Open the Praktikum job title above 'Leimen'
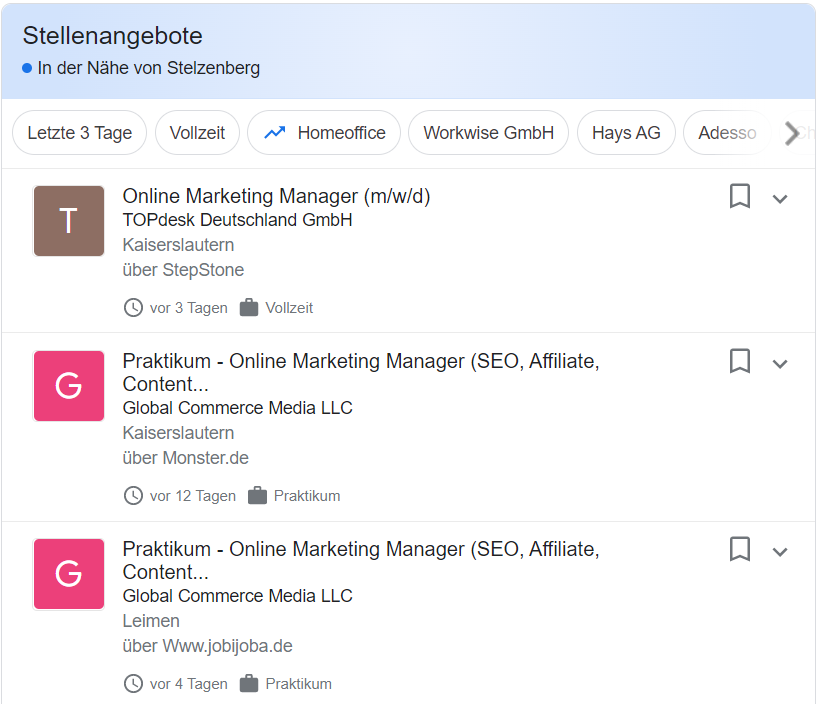Screen dimensions: 821x704 pyautogui.click(x=361, y=560)
